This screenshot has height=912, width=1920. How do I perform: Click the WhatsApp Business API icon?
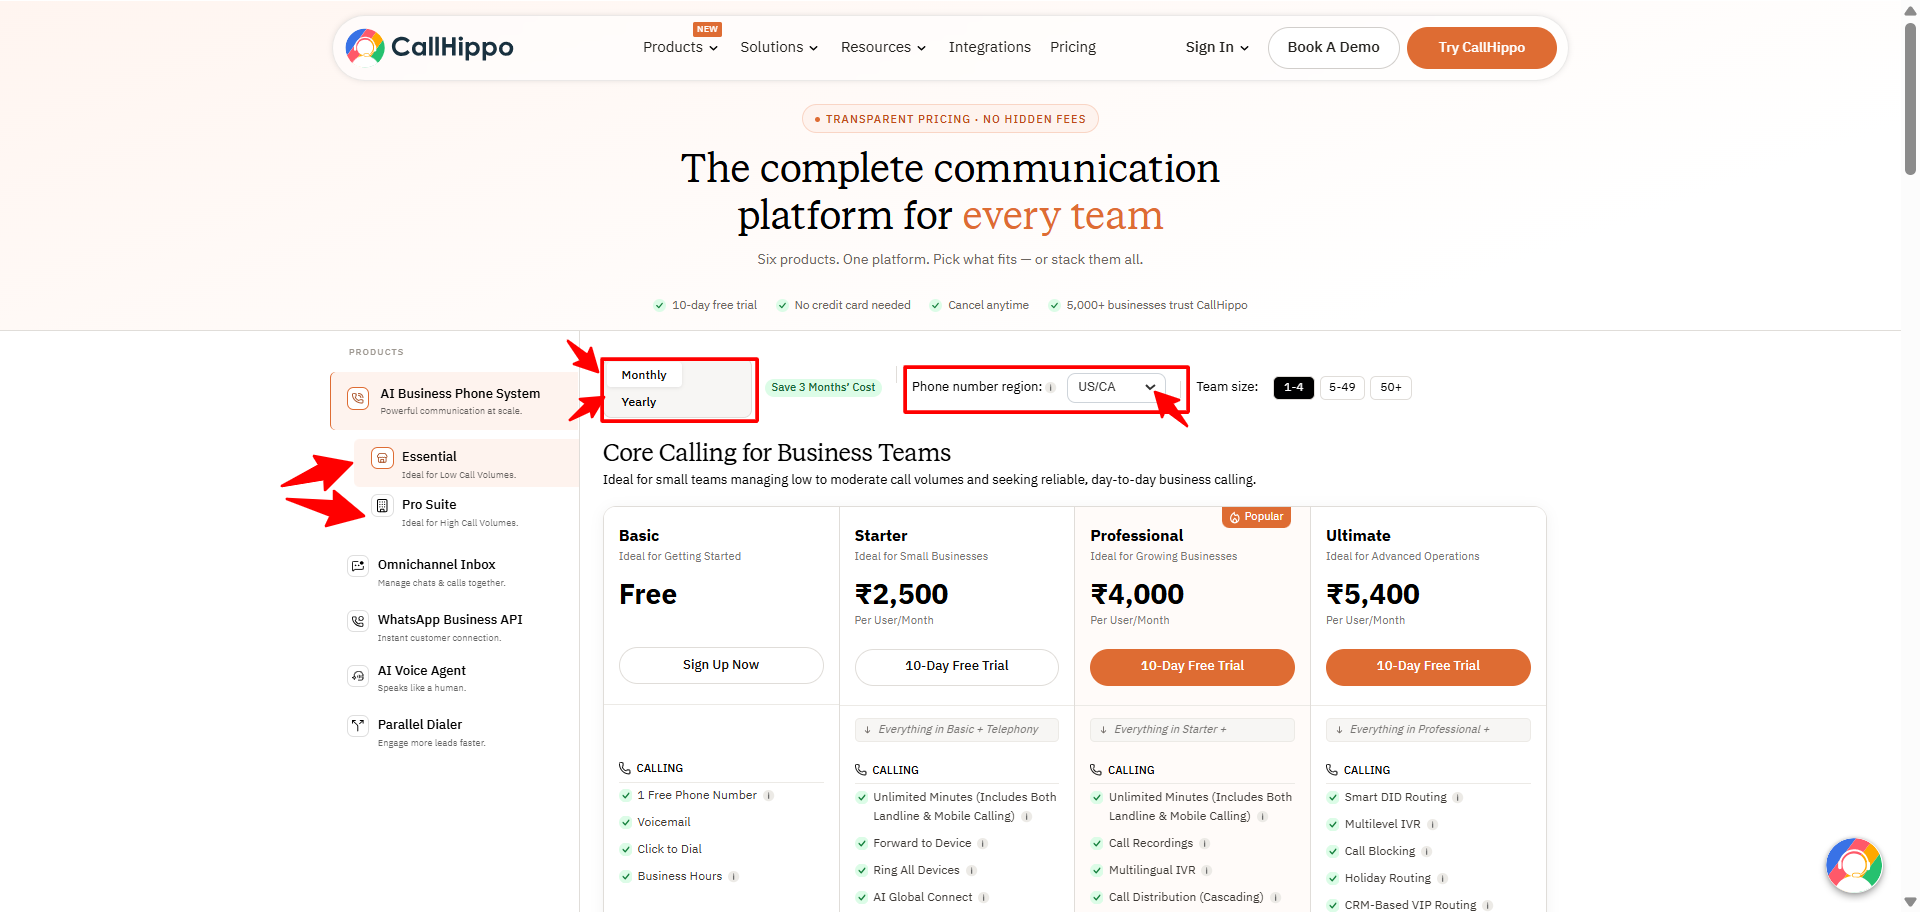tap(358, 621)
